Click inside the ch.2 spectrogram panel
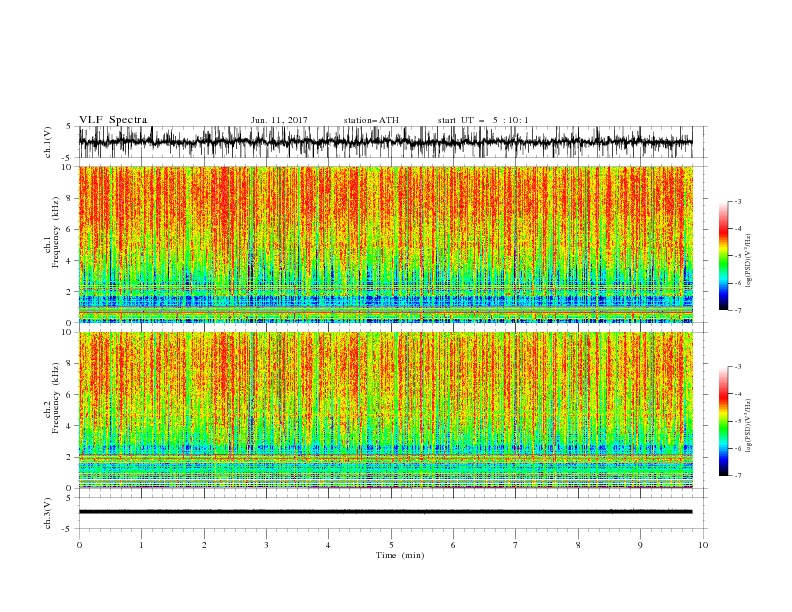Screen dimensions: 792x612 pos(385,410)
